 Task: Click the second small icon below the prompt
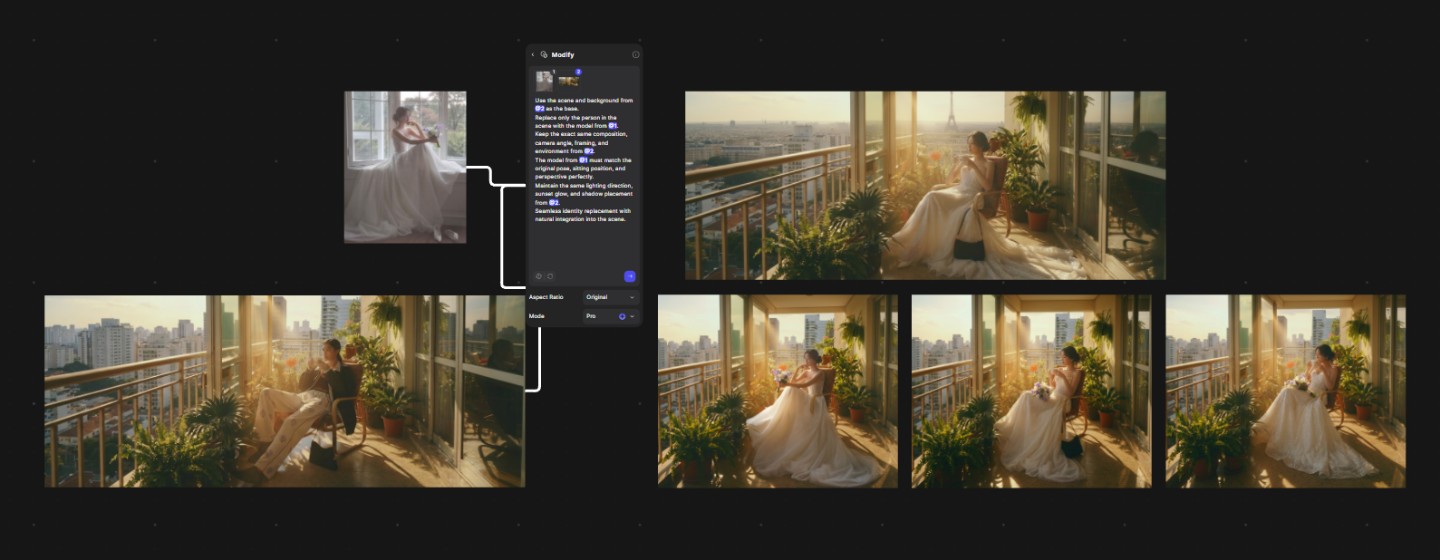click(550, 276)
